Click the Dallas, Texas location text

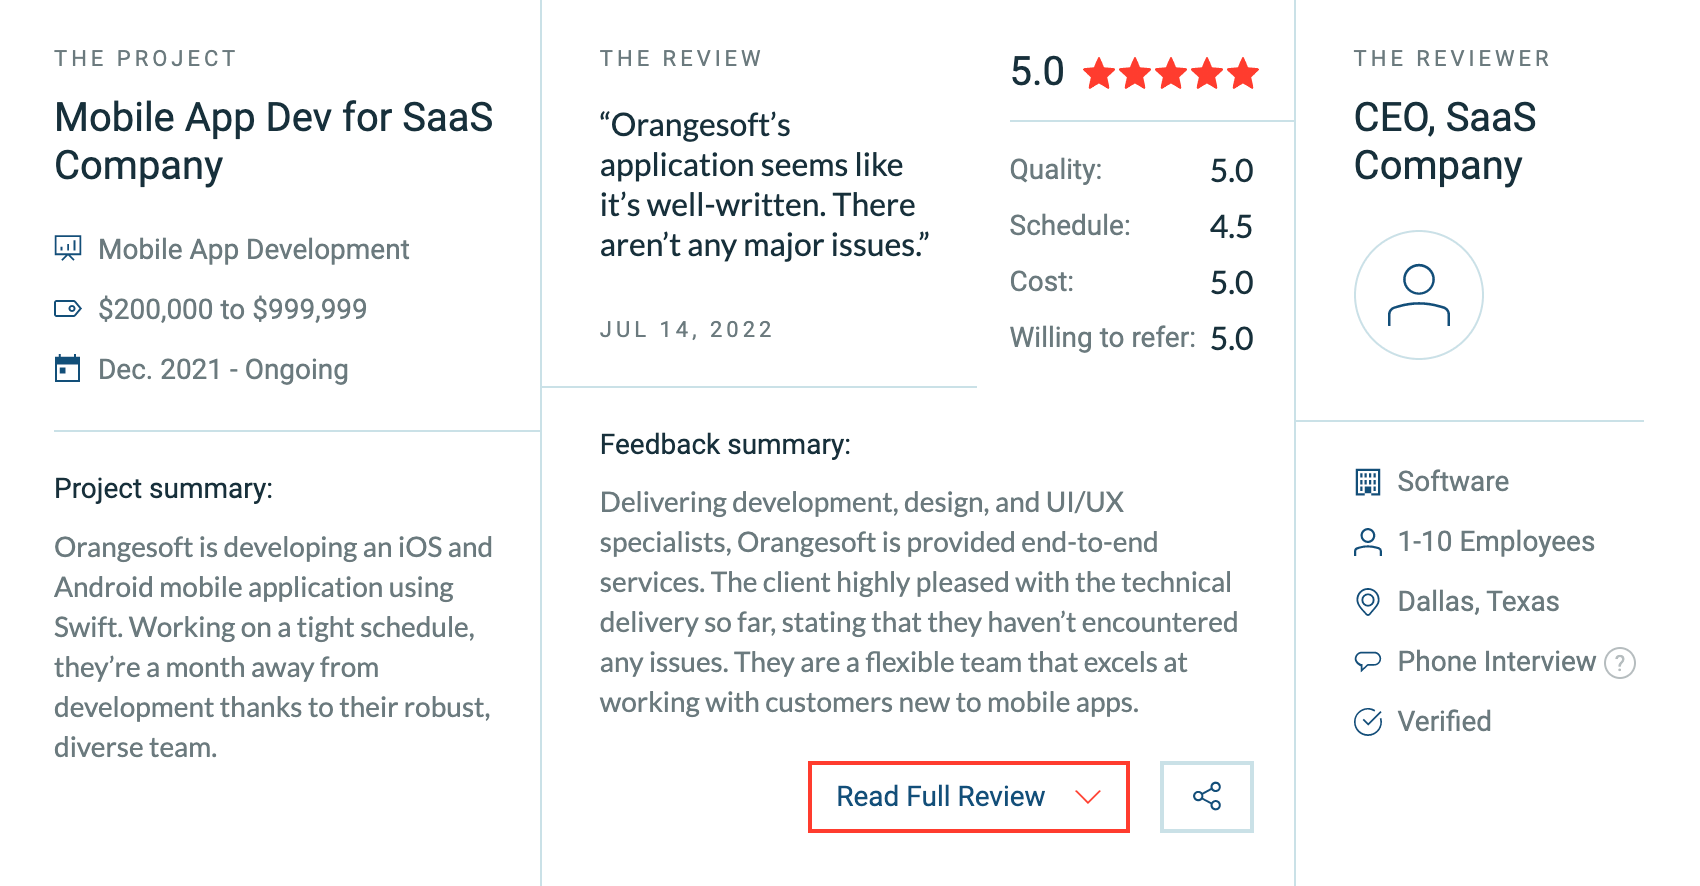tap(1478, 601)
